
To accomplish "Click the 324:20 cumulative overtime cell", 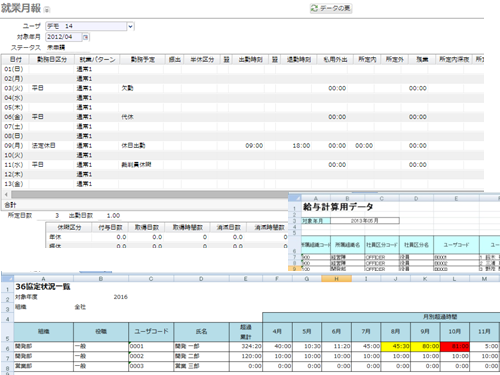I will point(246,346).
